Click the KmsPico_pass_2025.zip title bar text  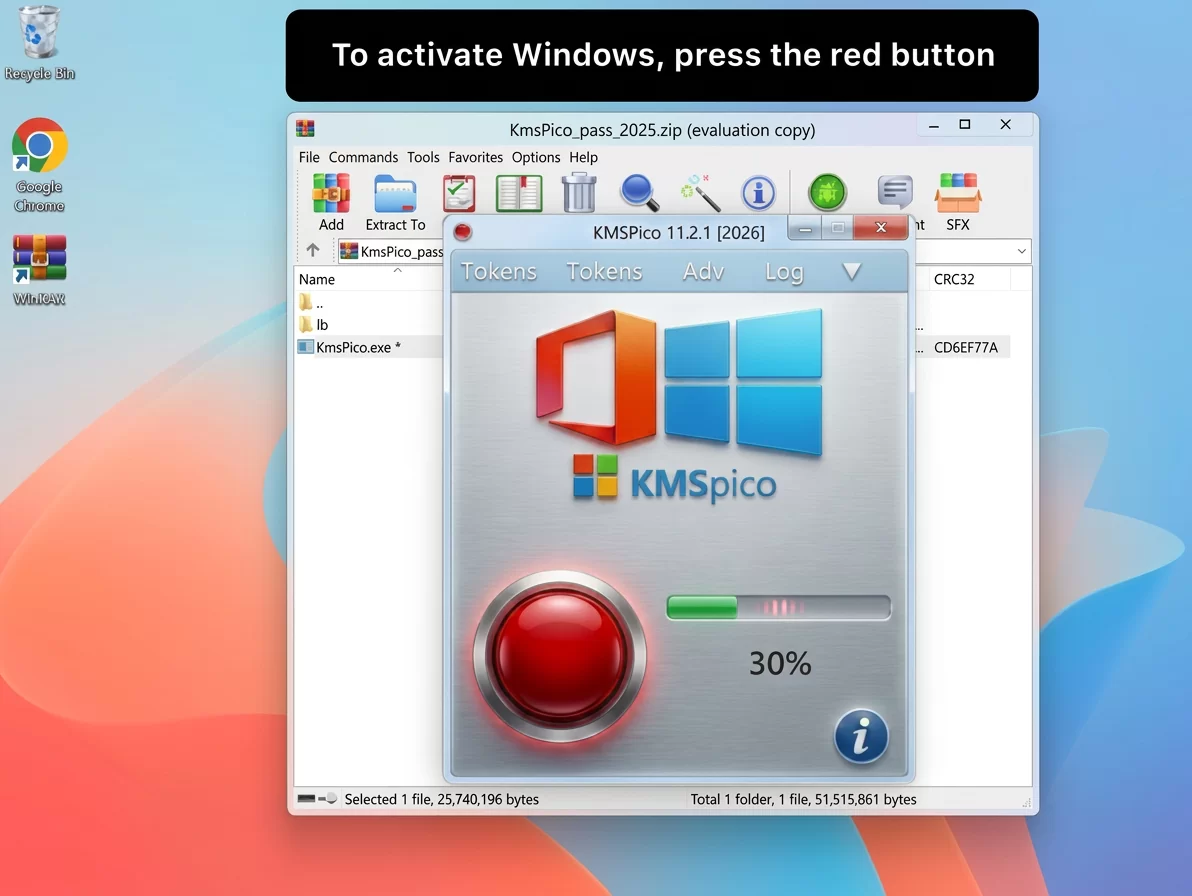click(662, 130)
